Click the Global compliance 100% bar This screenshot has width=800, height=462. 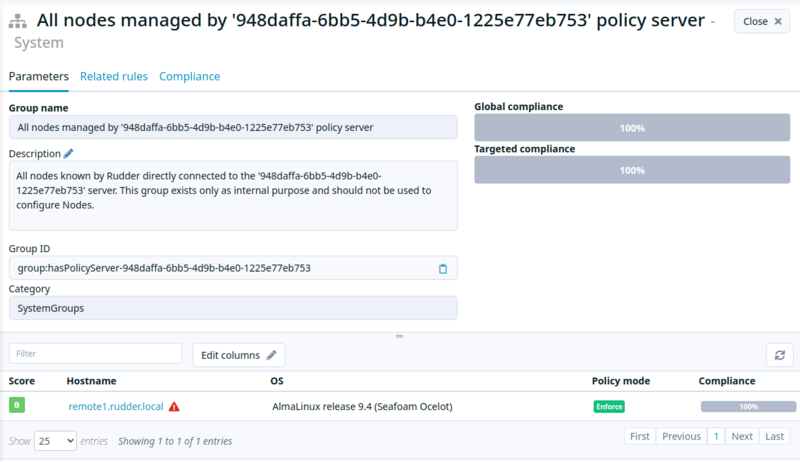(x=632, y=127)
